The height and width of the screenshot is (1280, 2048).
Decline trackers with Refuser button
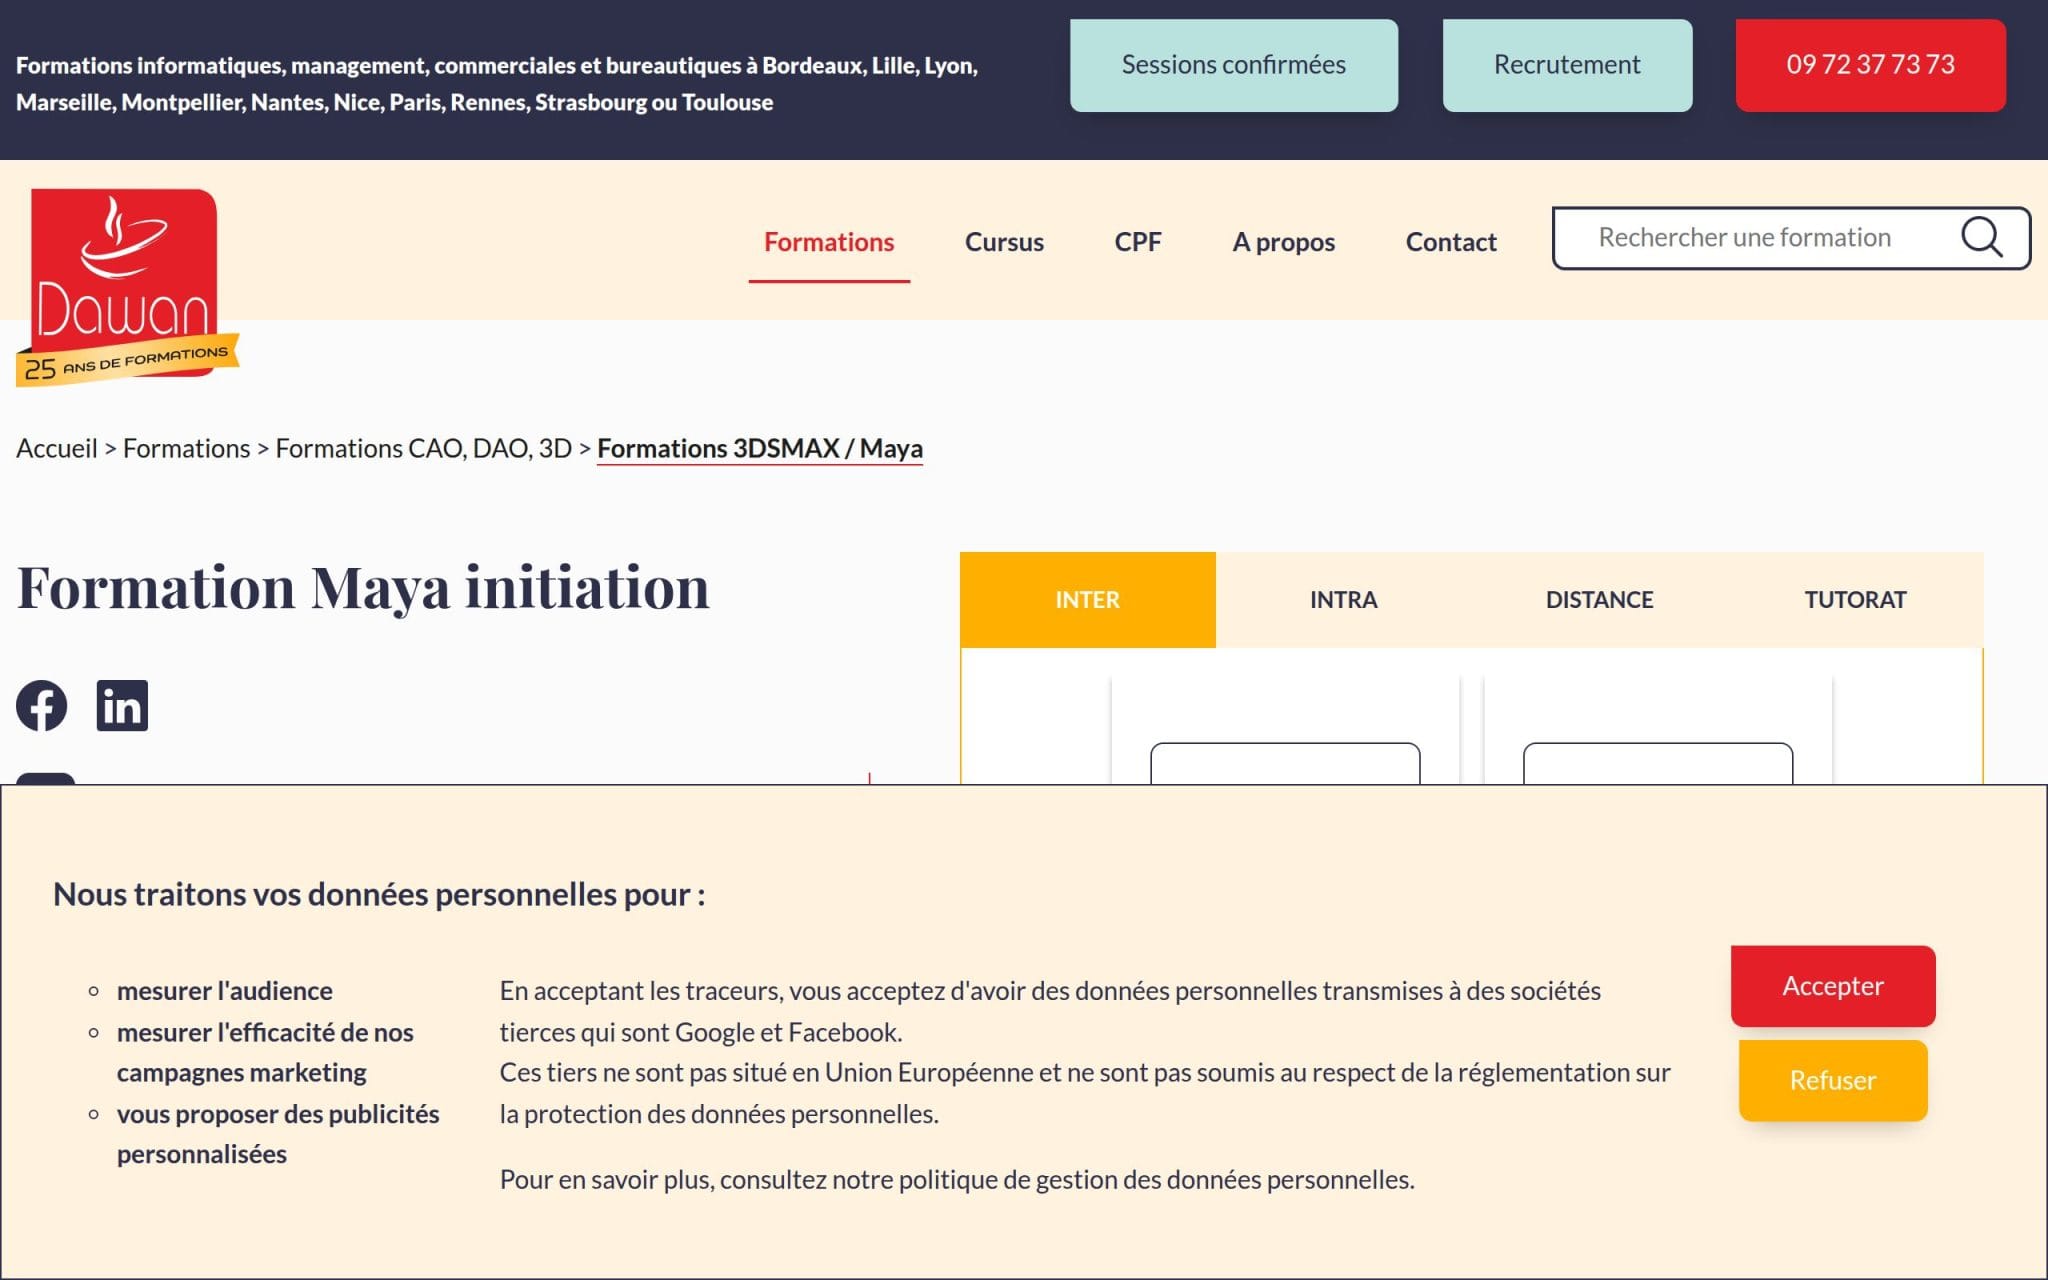tap(1833, 1081)
